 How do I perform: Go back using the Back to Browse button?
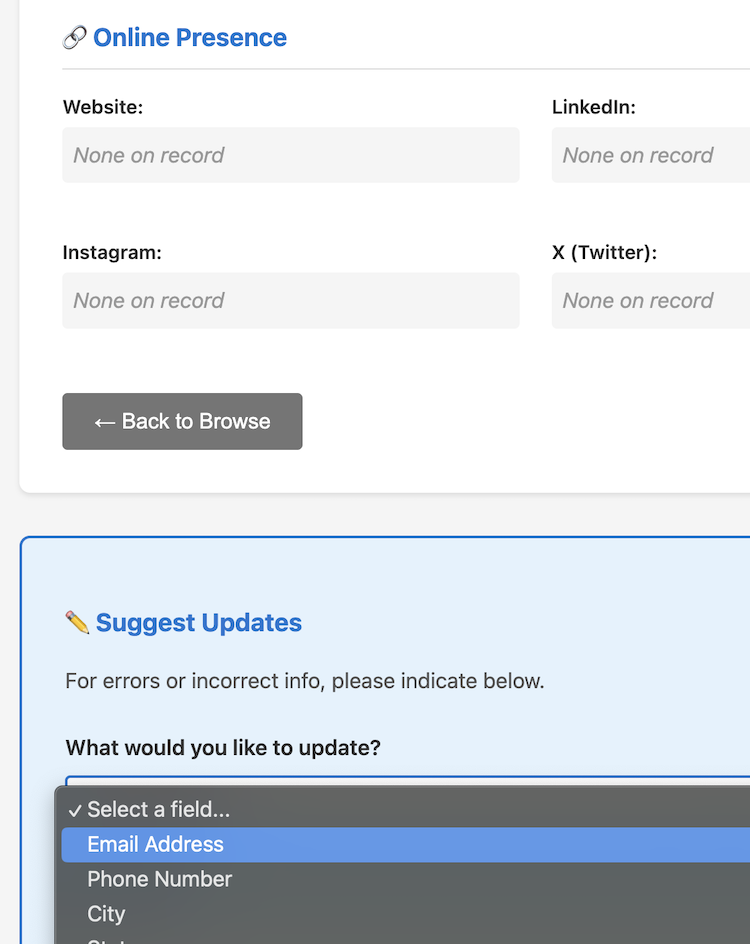[182, 421]
